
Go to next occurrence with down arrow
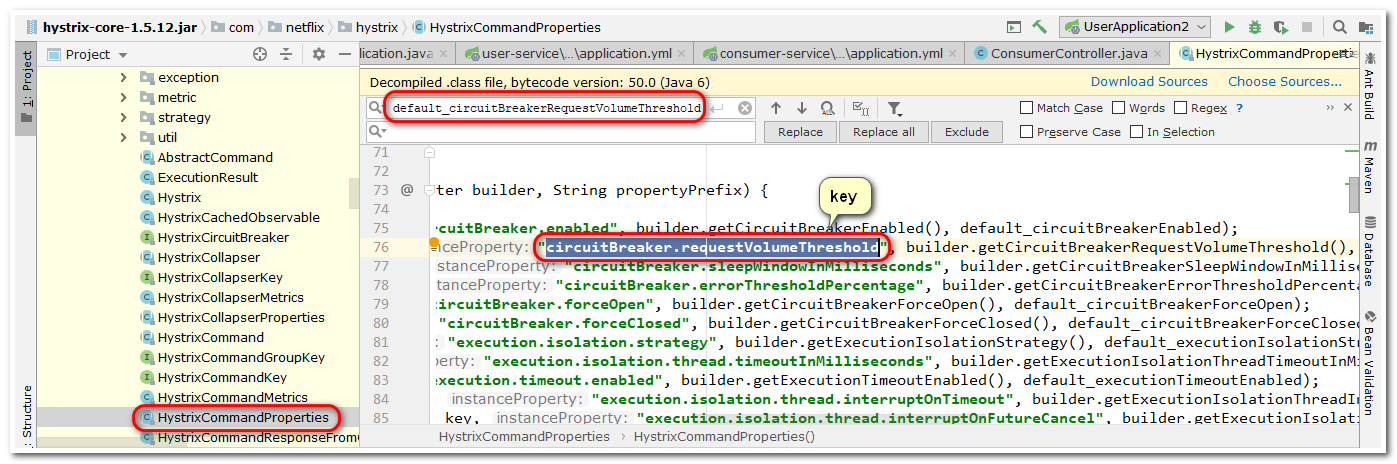802,108
